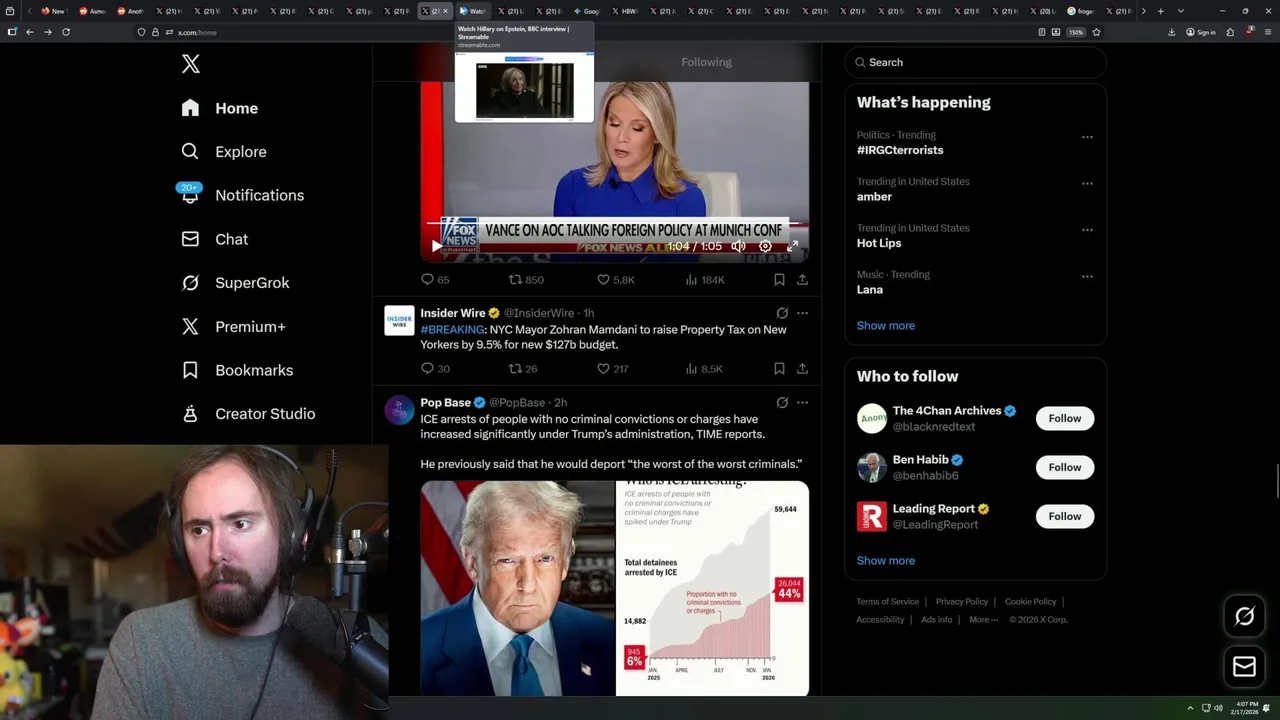View analytics of the post with 184K views

point(705,280)
